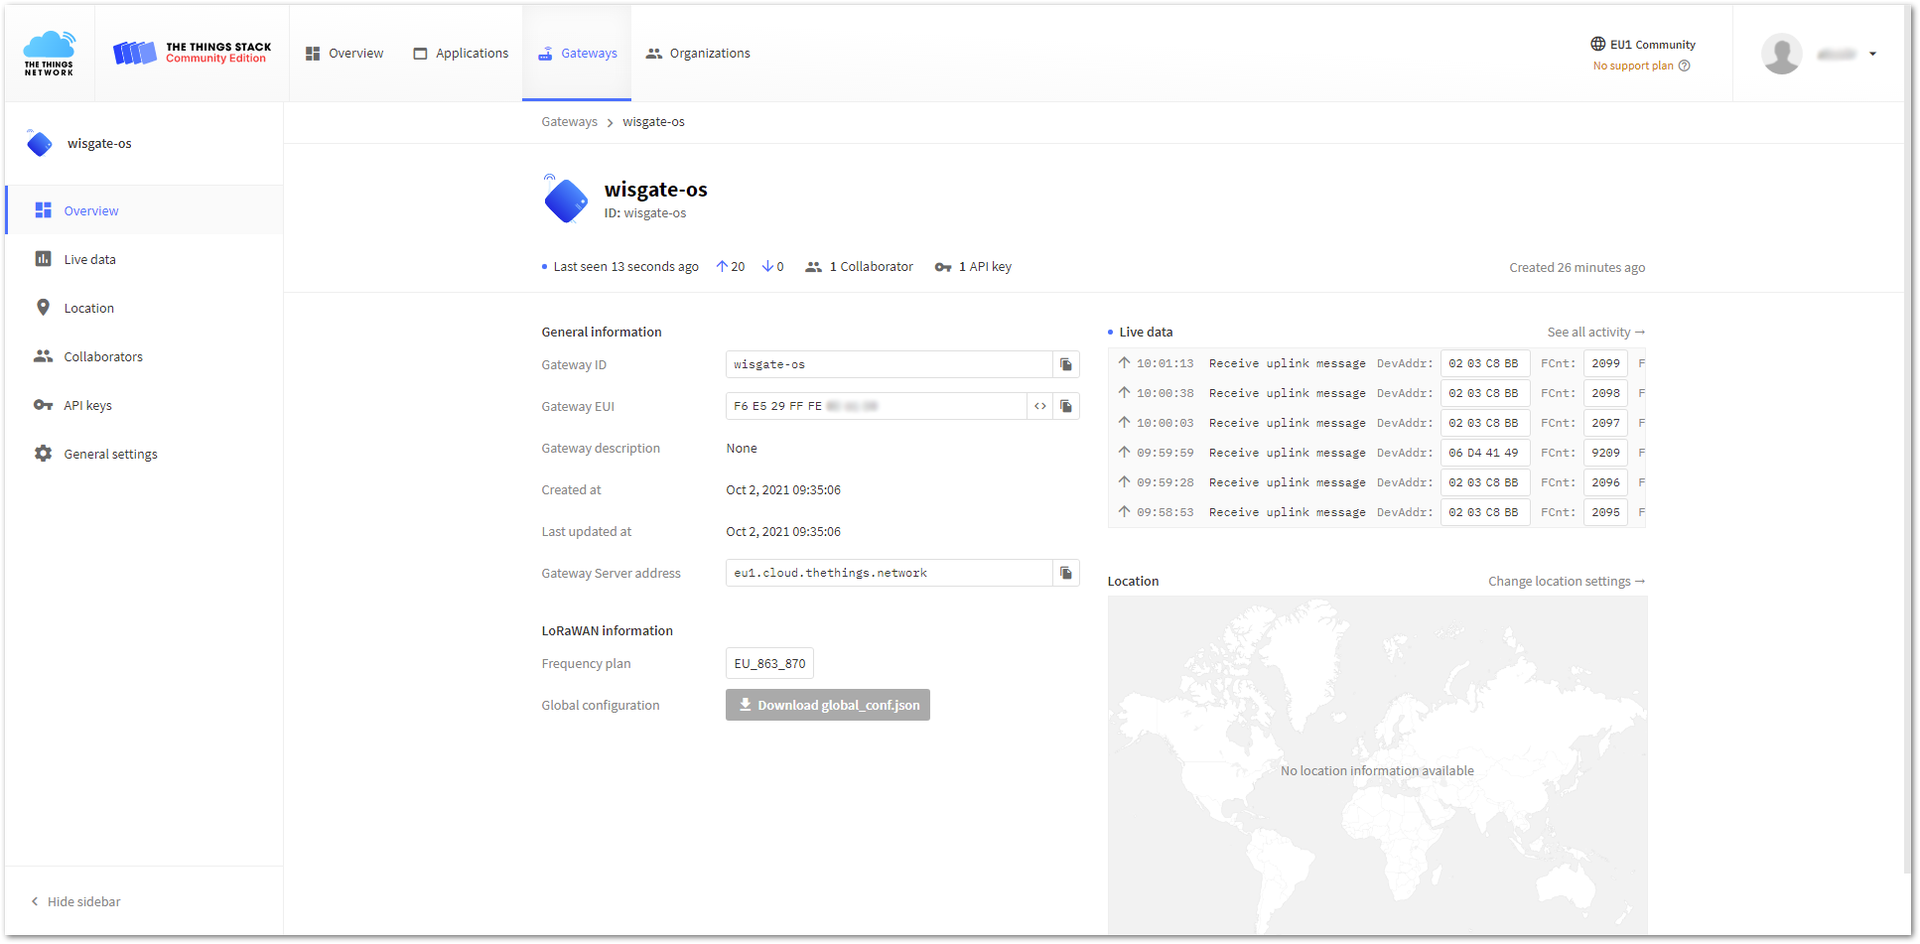Click the sidebar API keys key icon
The height and width of the screenshot is (944, 1920).
tap(43, 405)
